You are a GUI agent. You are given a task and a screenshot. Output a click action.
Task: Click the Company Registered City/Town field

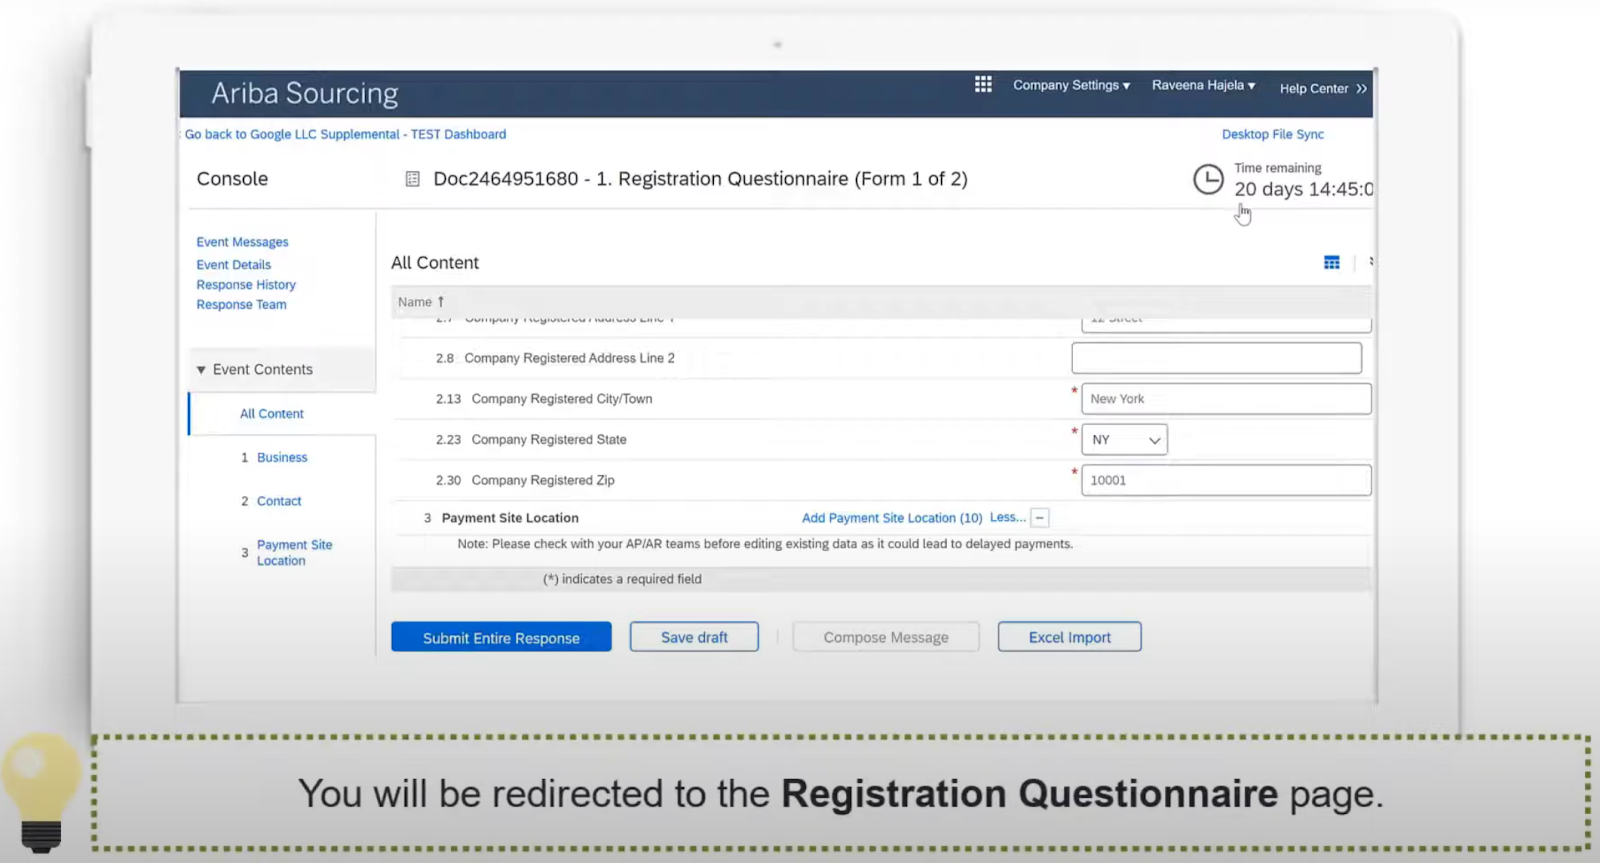pos(1226,399)
